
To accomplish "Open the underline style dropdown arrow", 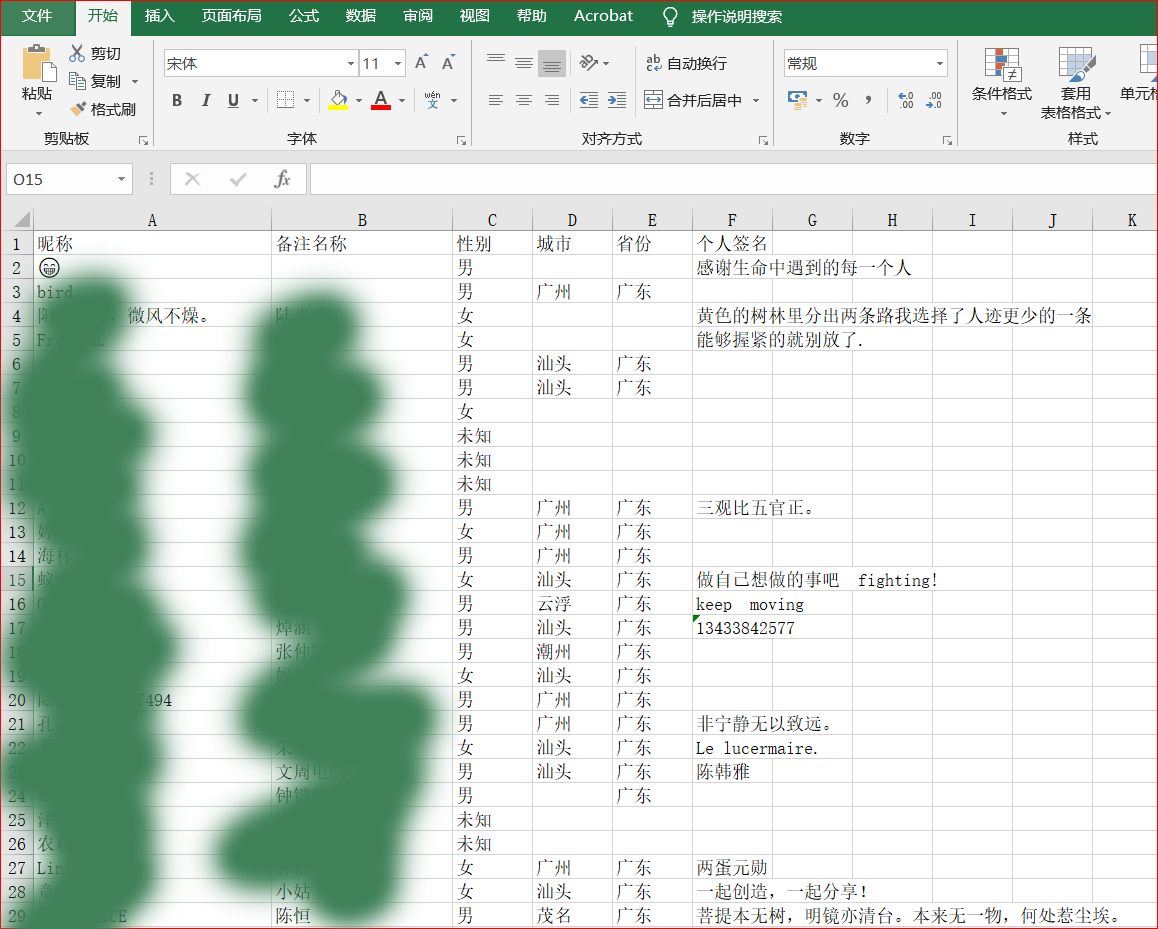I will point(255,100).
